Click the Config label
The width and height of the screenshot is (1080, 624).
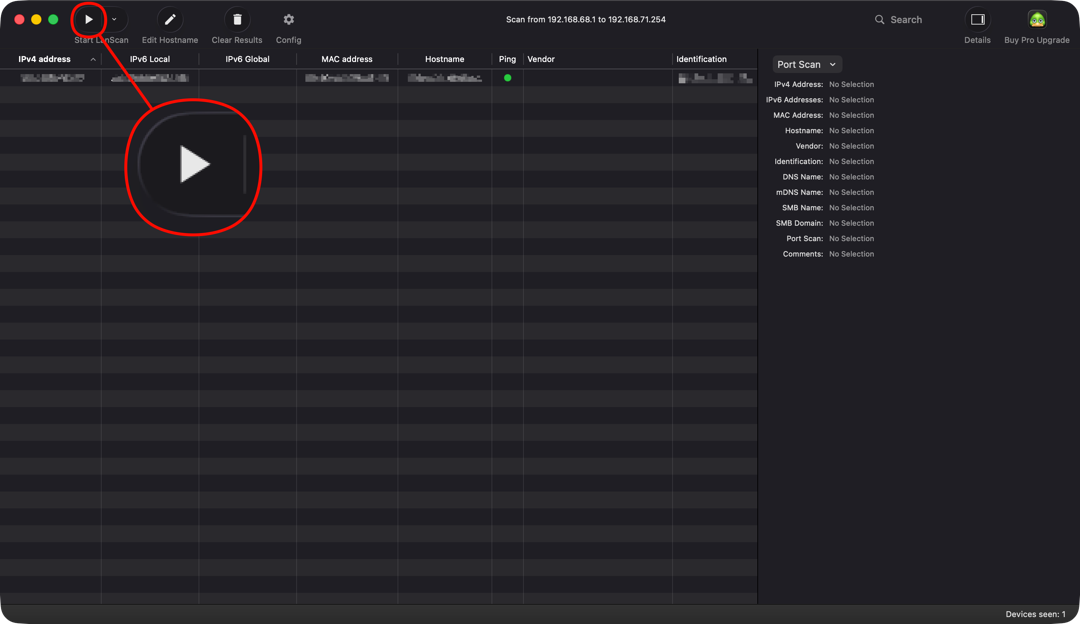click(x=289, y=40)
